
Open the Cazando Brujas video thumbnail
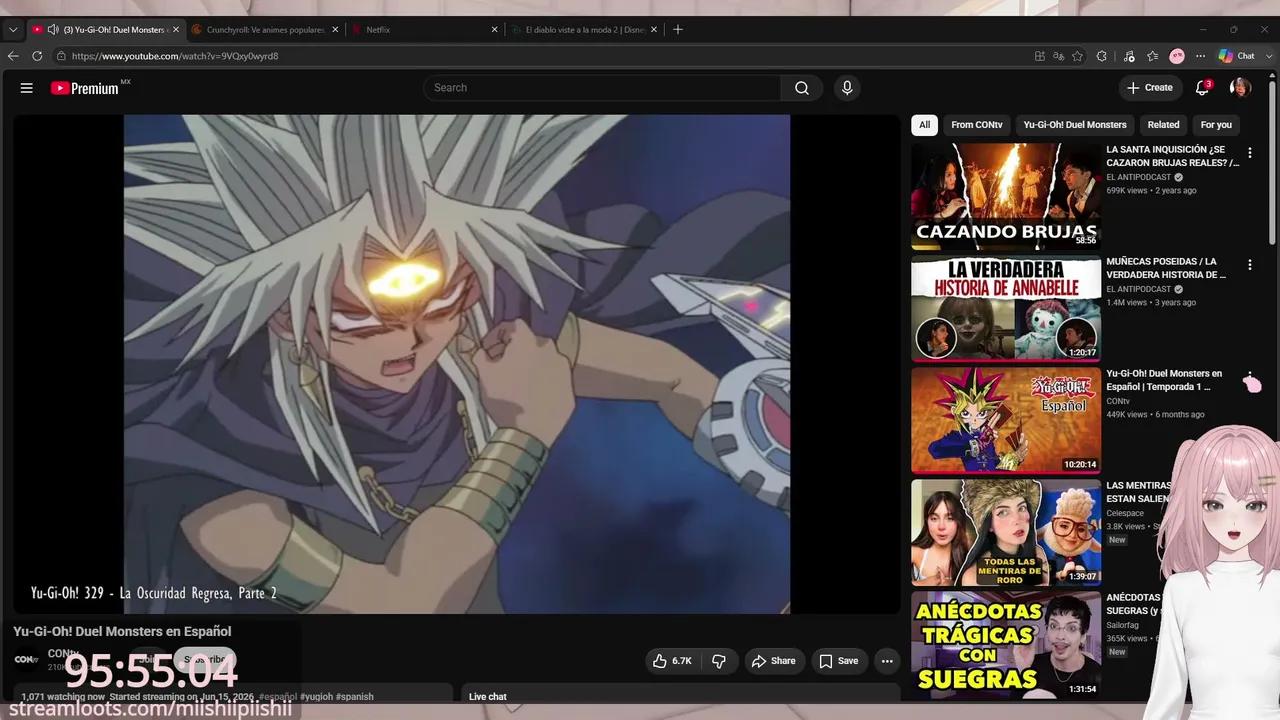click(x=1006, y=195)
